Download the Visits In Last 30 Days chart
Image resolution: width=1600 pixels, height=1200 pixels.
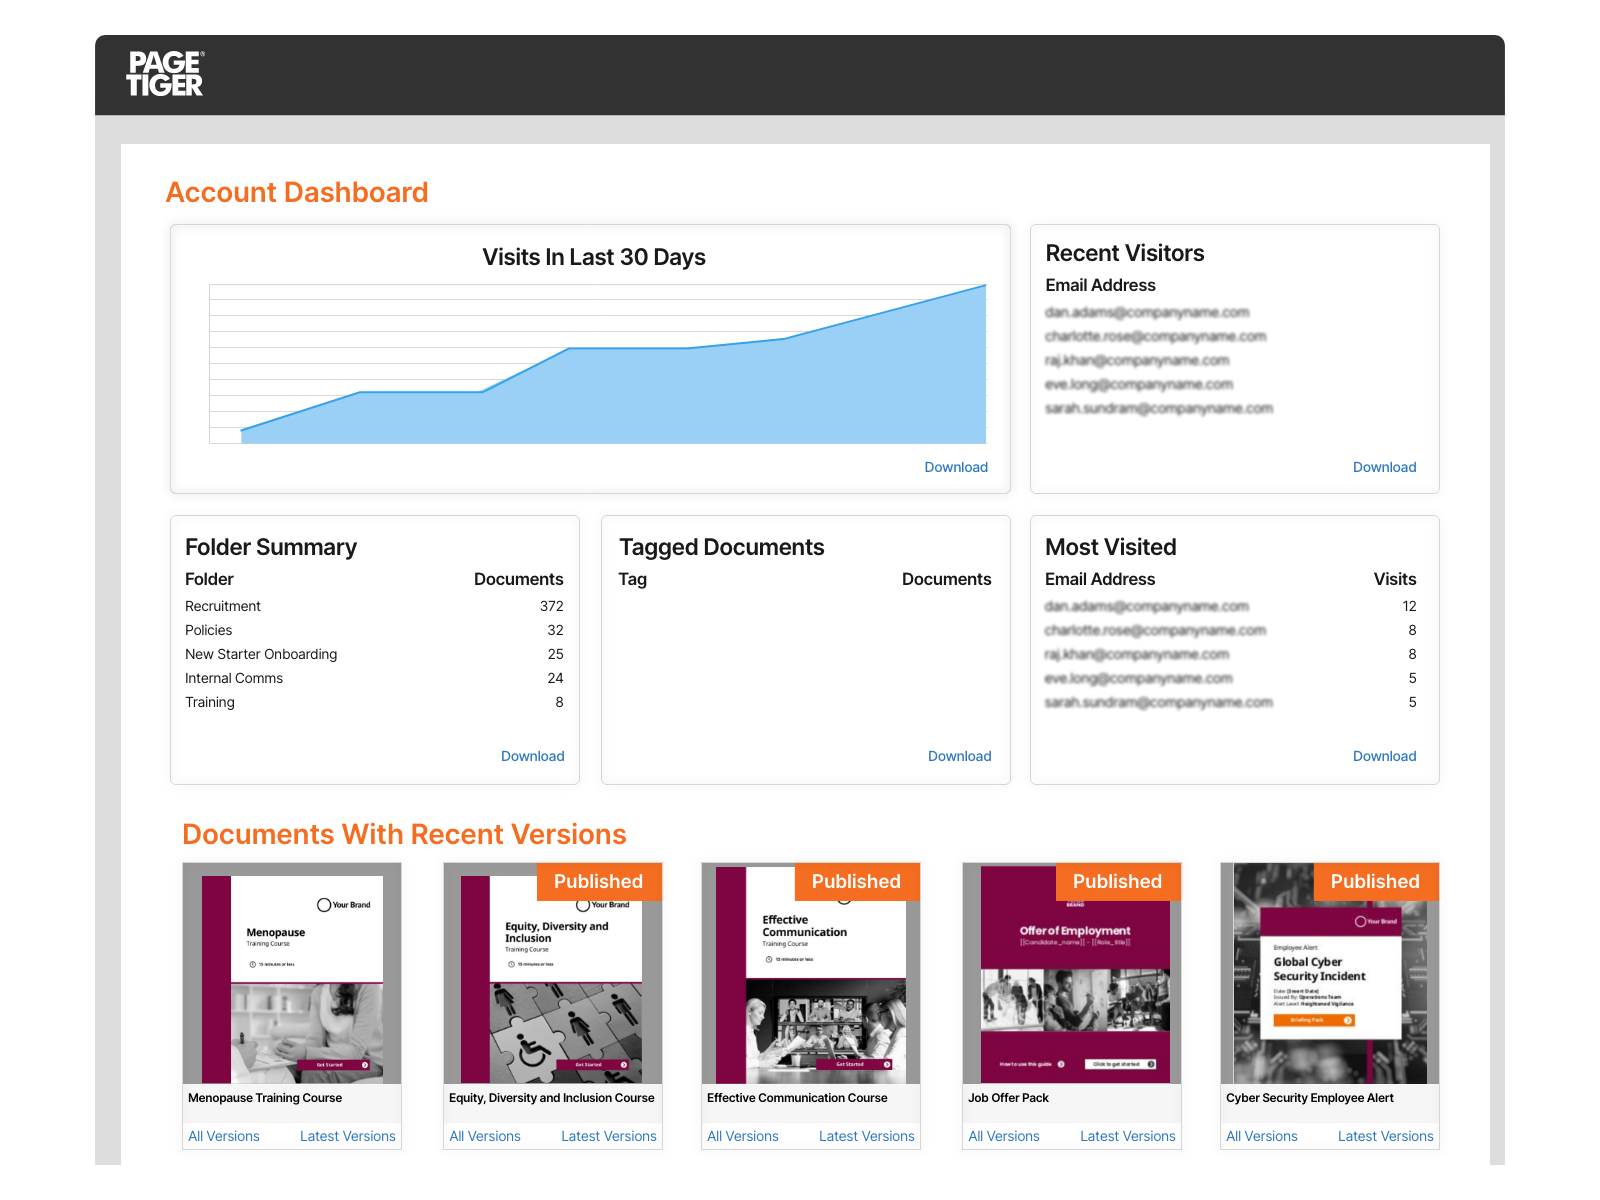956,467
